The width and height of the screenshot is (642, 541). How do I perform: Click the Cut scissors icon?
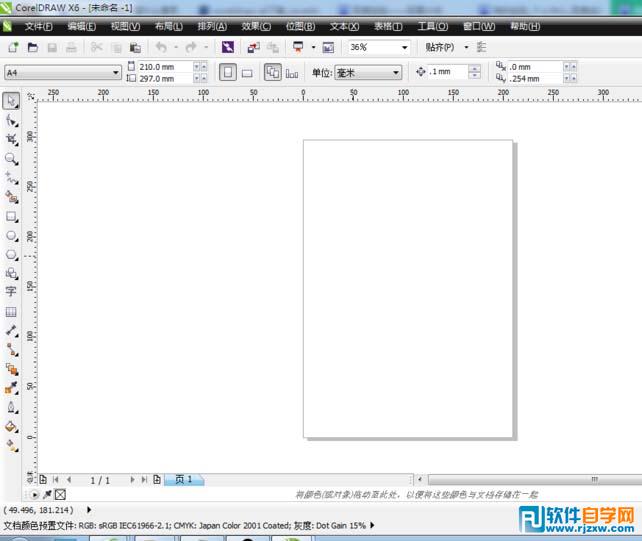pyautogui.click(x=96, y=48)
